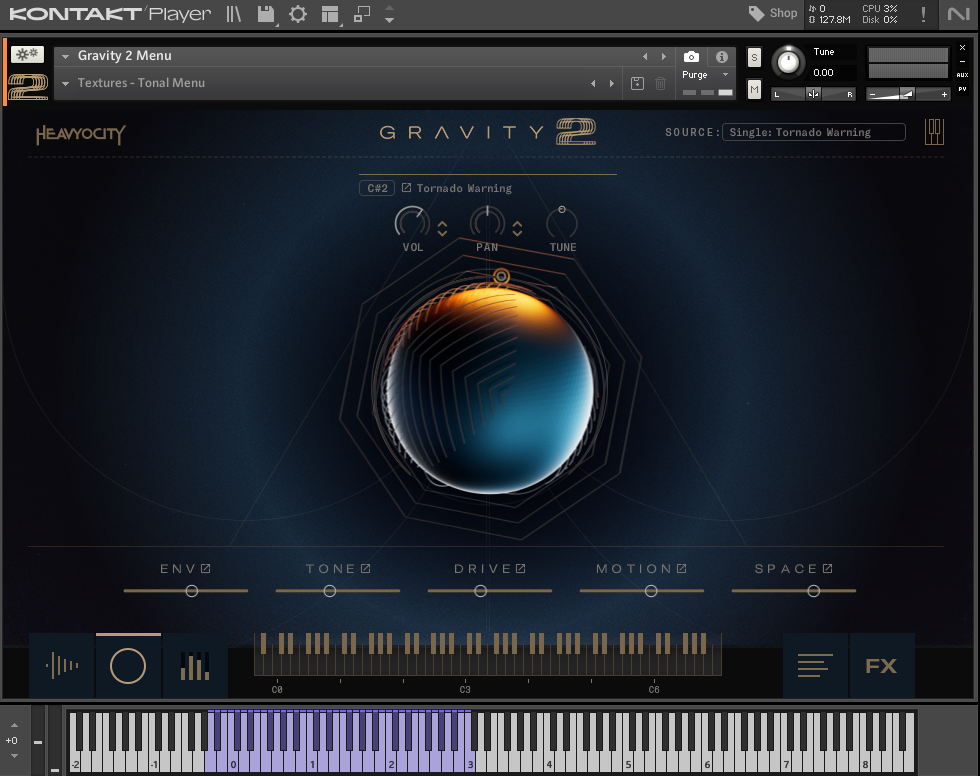
Task: Click the TONE slider handle
Action: [330, 590]
